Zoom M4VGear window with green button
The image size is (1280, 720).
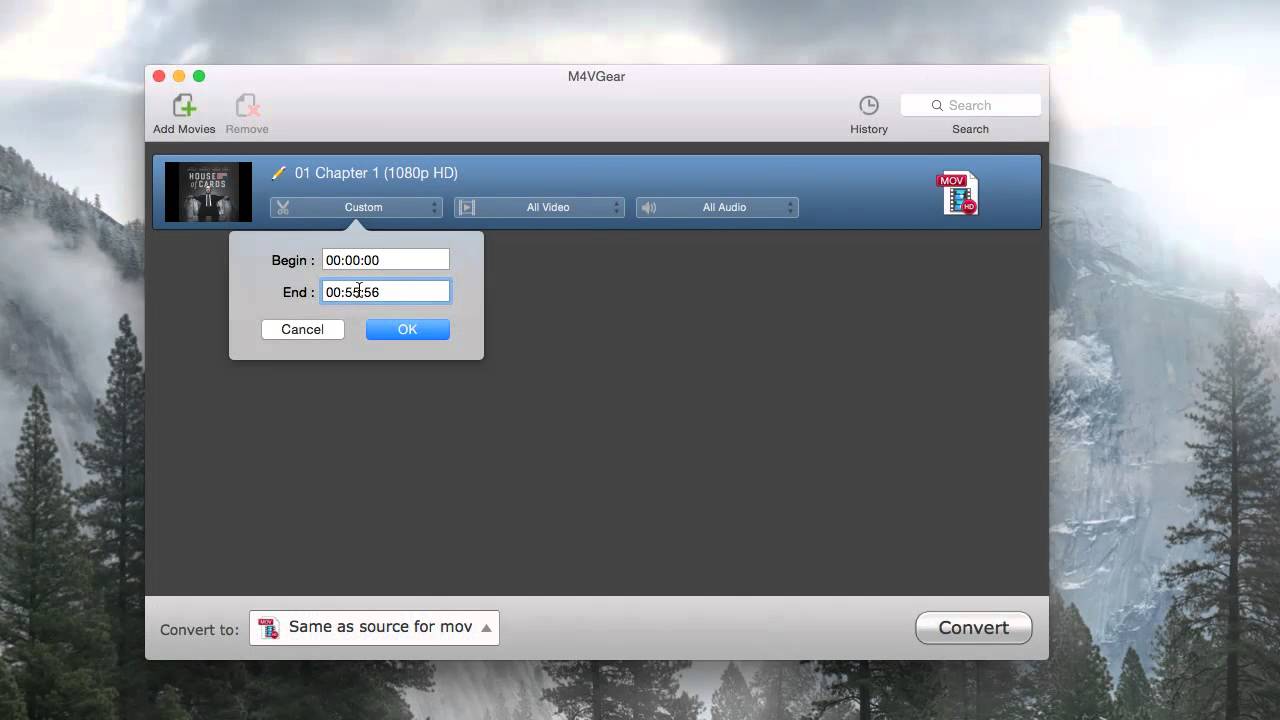click(199, 76)
